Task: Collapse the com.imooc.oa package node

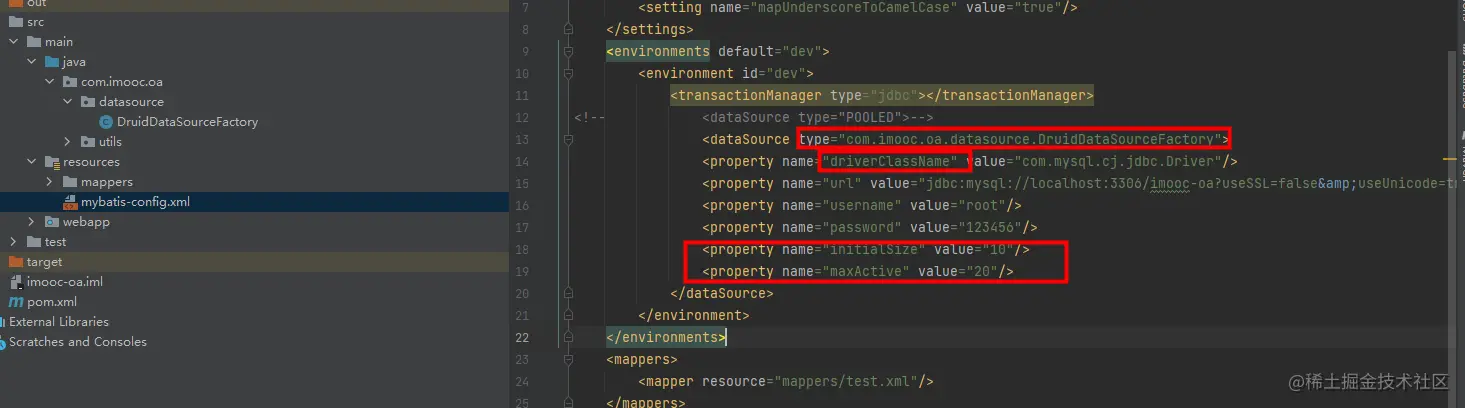Action: [50, 82]
